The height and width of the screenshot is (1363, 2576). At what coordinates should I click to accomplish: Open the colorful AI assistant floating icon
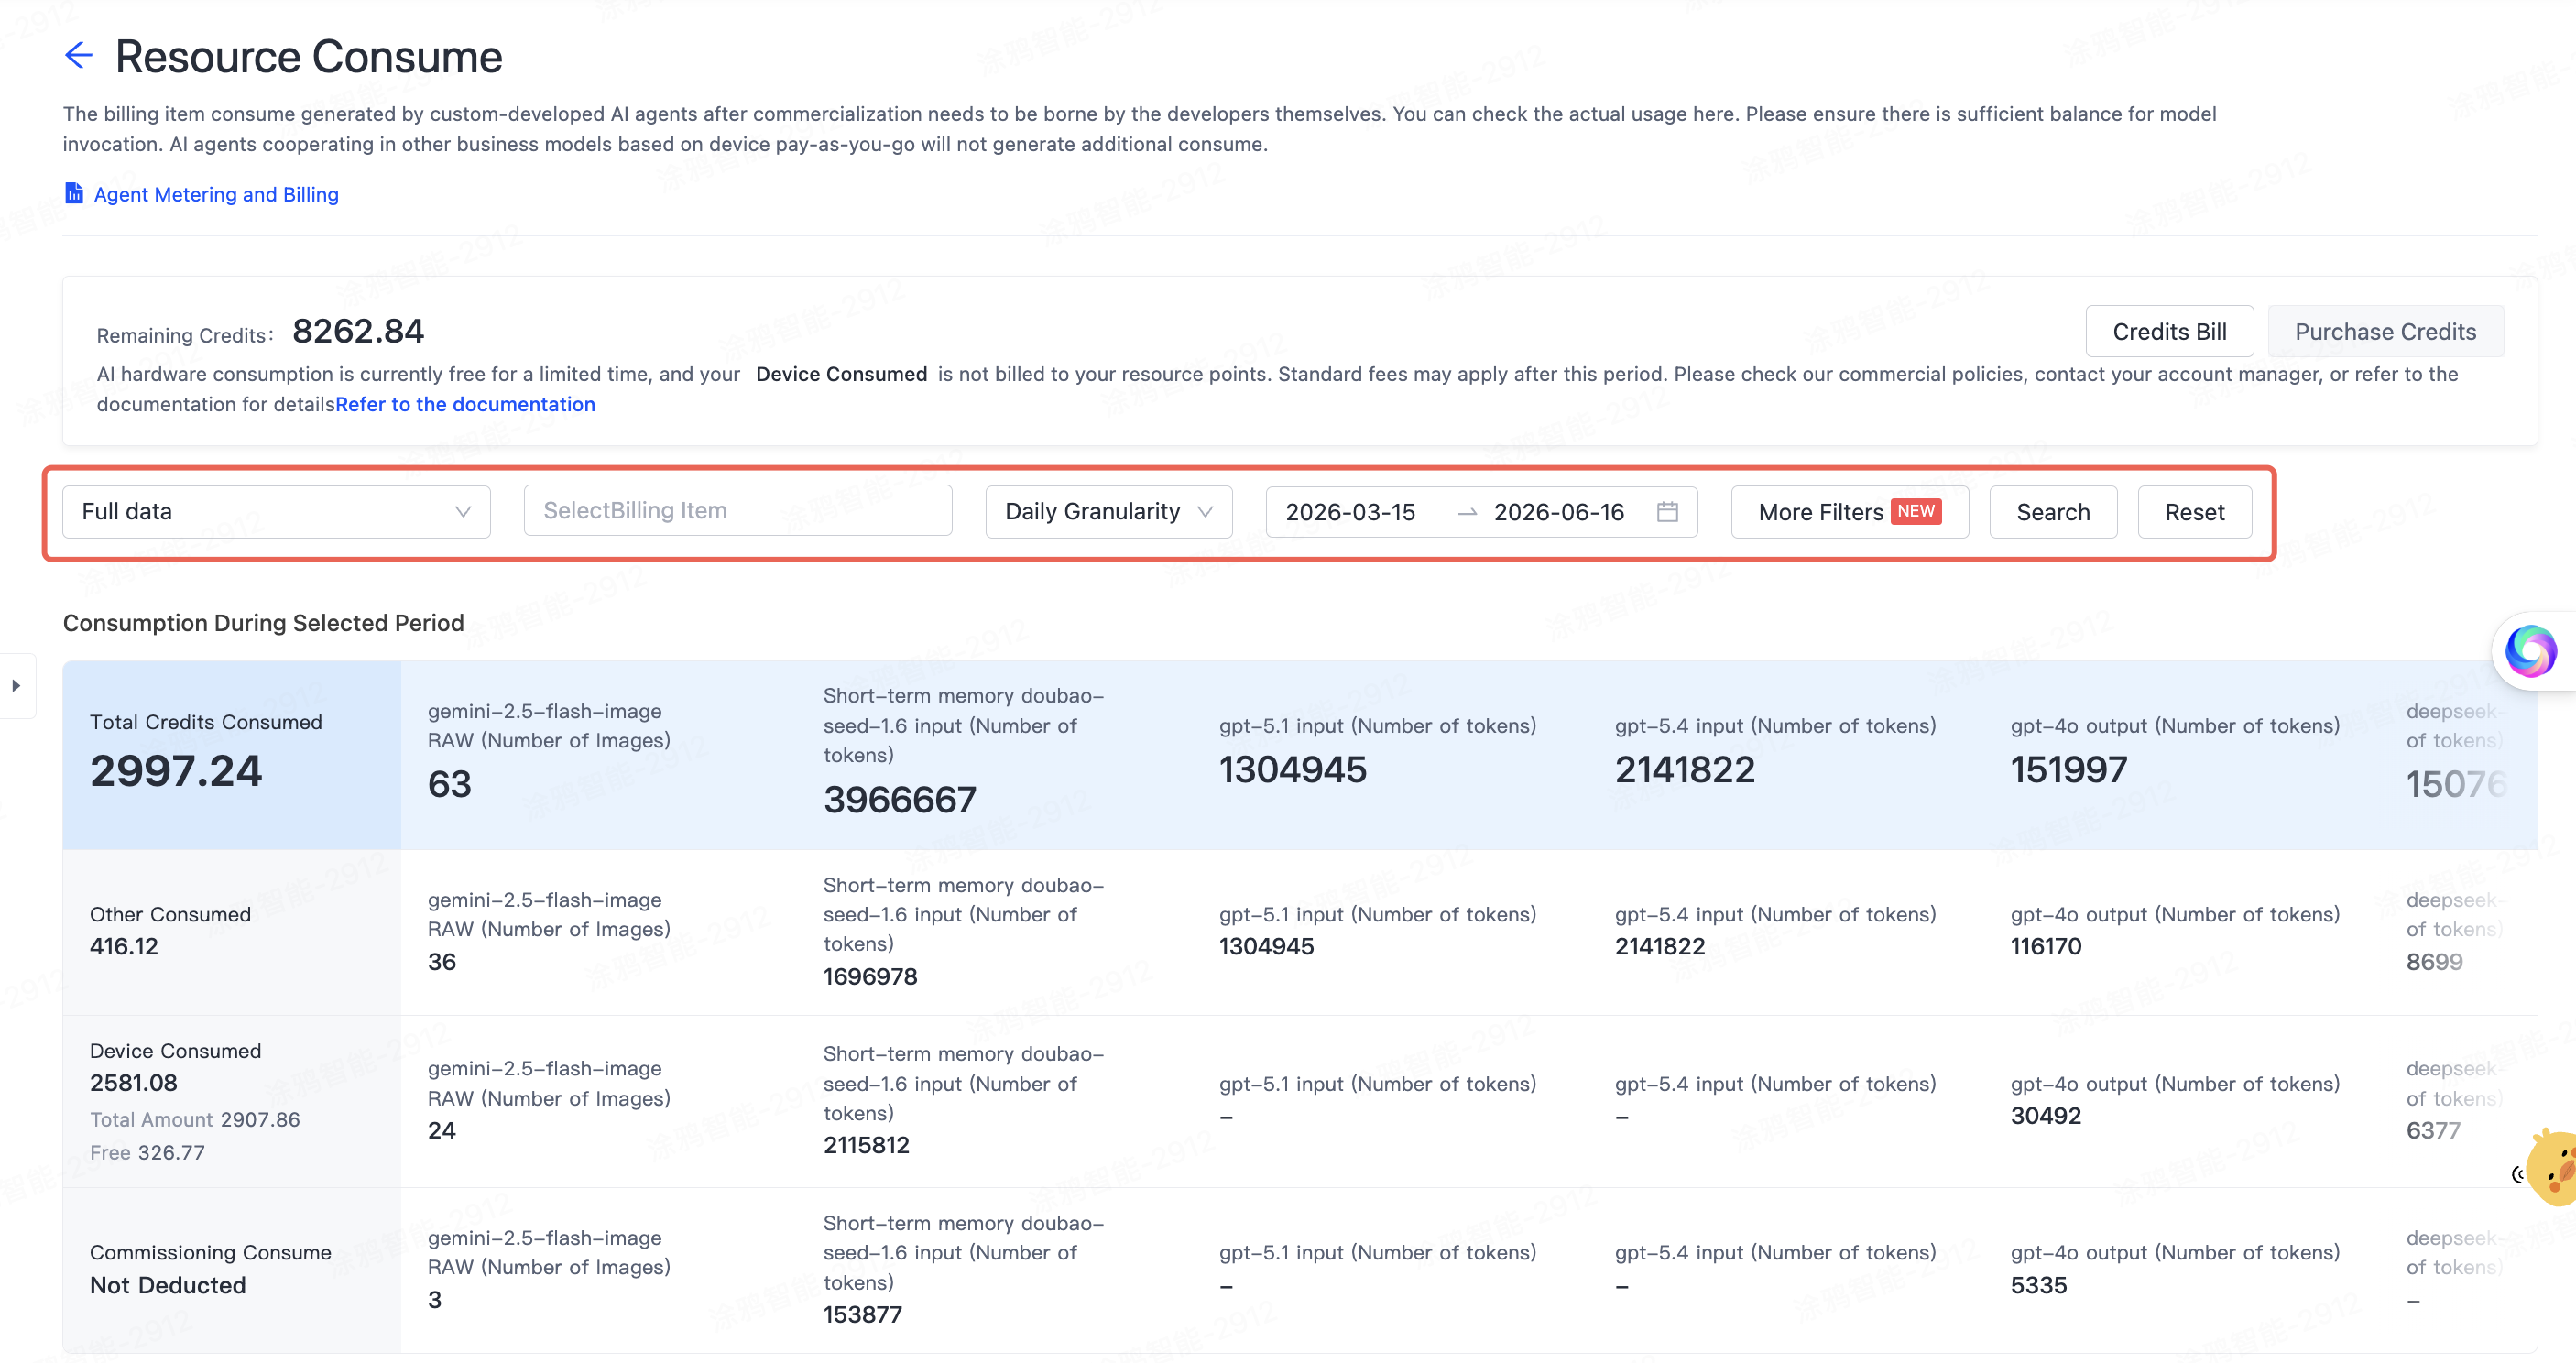(2530, 651)
